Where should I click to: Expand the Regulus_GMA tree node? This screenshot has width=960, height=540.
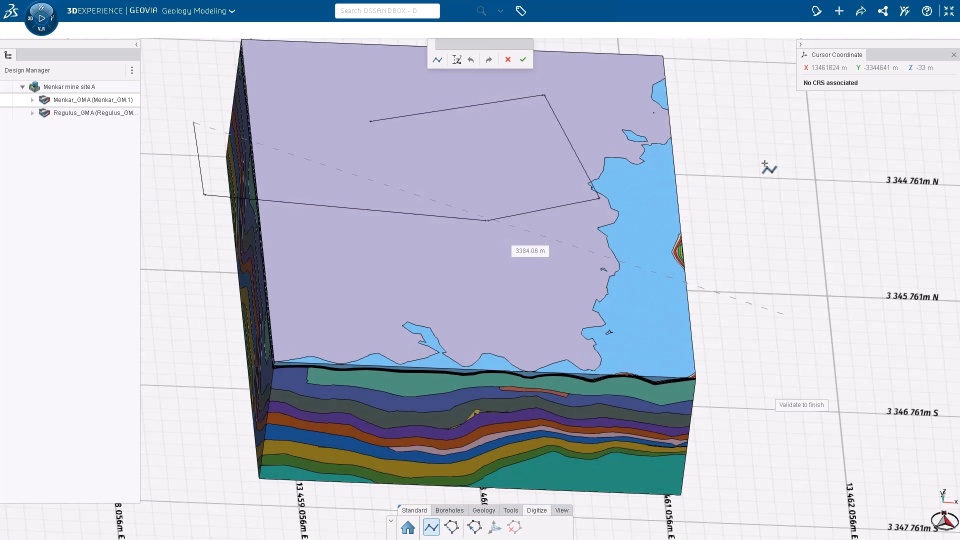point(32,113)
